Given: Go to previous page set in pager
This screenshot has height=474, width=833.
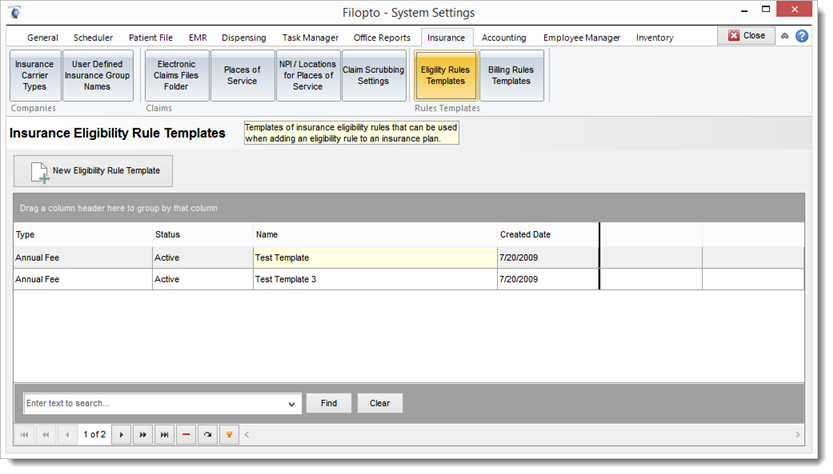Looking at the screenshot, I should point(46,435).
